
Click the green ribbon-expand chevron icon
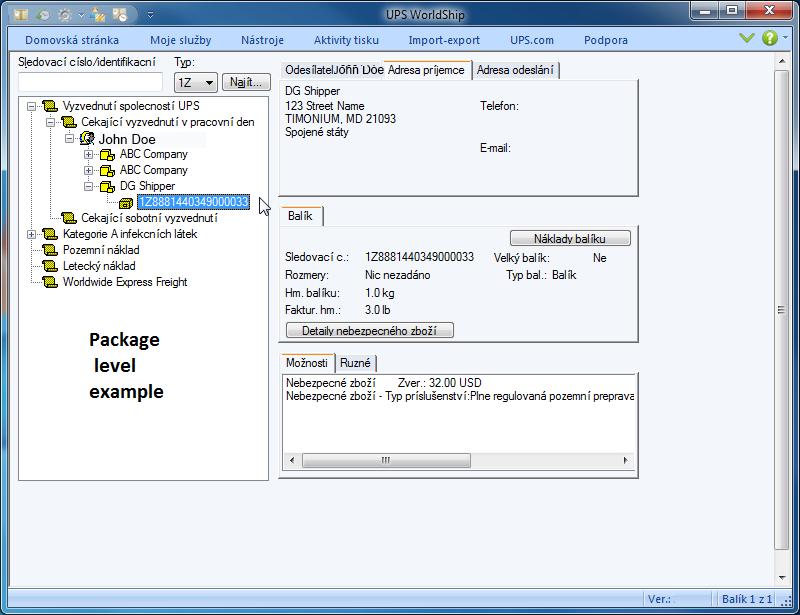coord(747,38)
